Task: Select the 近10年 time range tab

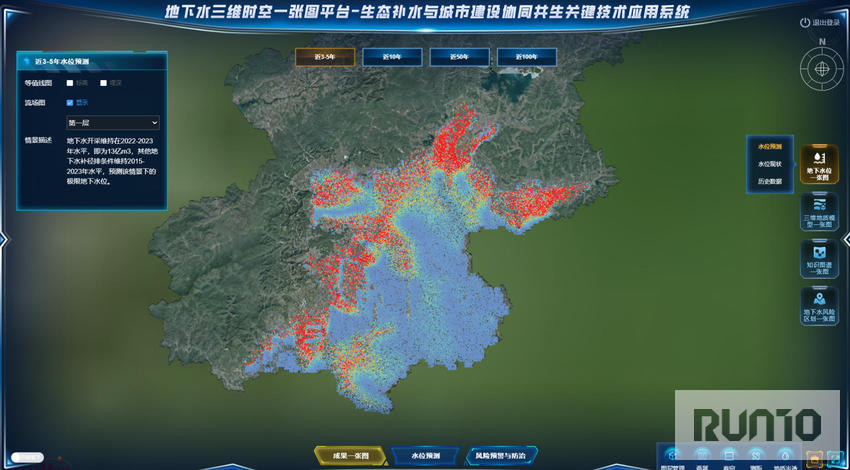Action: pyautogui.click(x=392, y=57)
